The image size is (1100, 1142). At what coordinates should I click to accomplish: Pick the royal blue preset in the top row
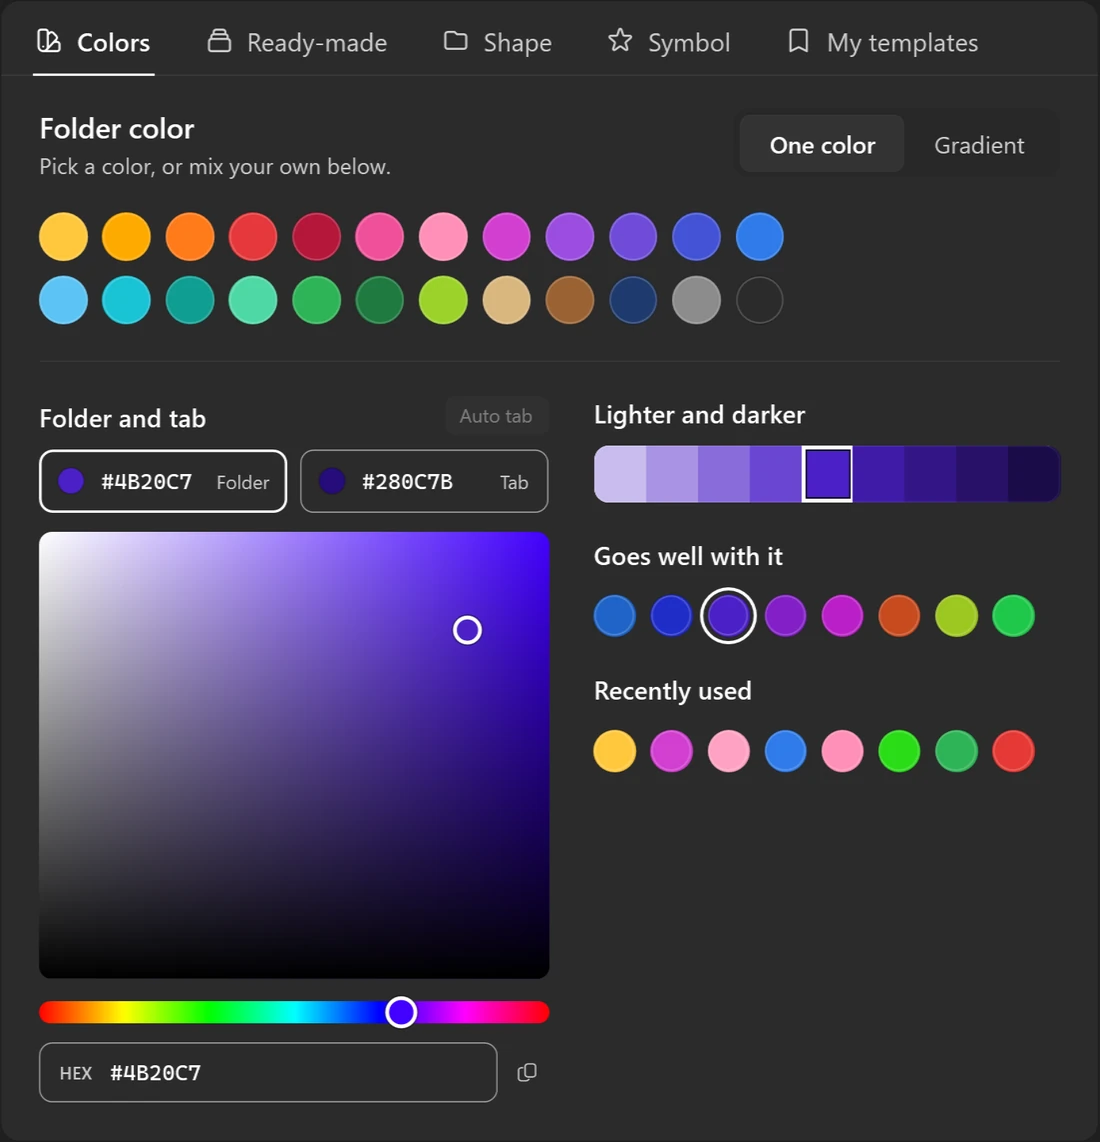[696, 237]
